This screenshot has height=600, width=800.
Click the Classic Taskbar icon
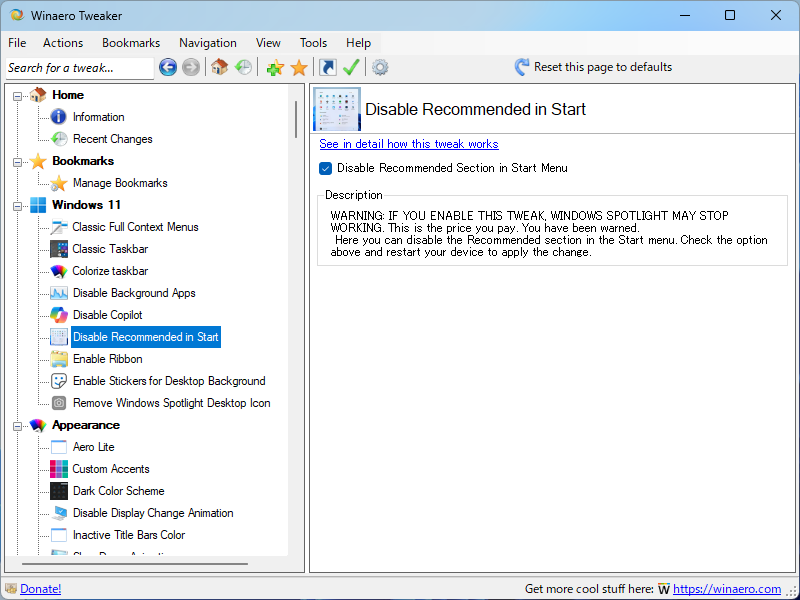coord(59,248)
